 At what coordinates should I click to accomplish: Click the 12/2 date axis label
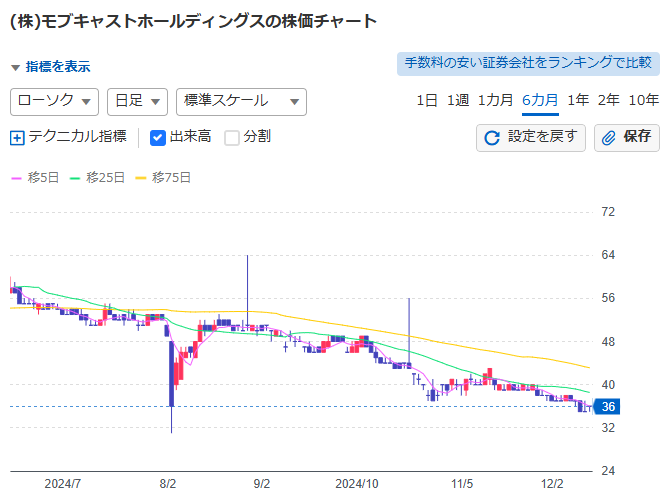click(x=552, y=484)
